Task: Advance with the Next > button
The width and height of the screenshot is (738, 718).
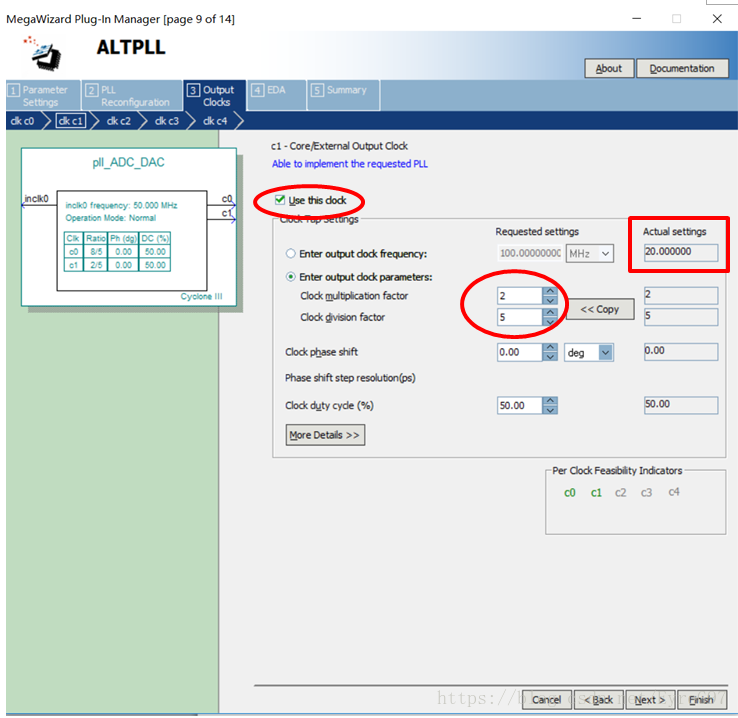Action: click(x=650, y=700)
